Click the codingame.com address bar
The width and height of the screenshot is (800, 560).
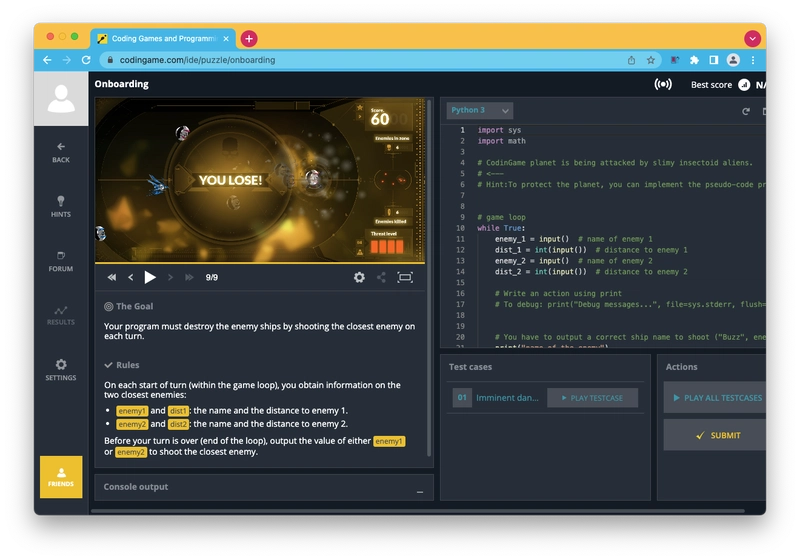coord(380,60)
